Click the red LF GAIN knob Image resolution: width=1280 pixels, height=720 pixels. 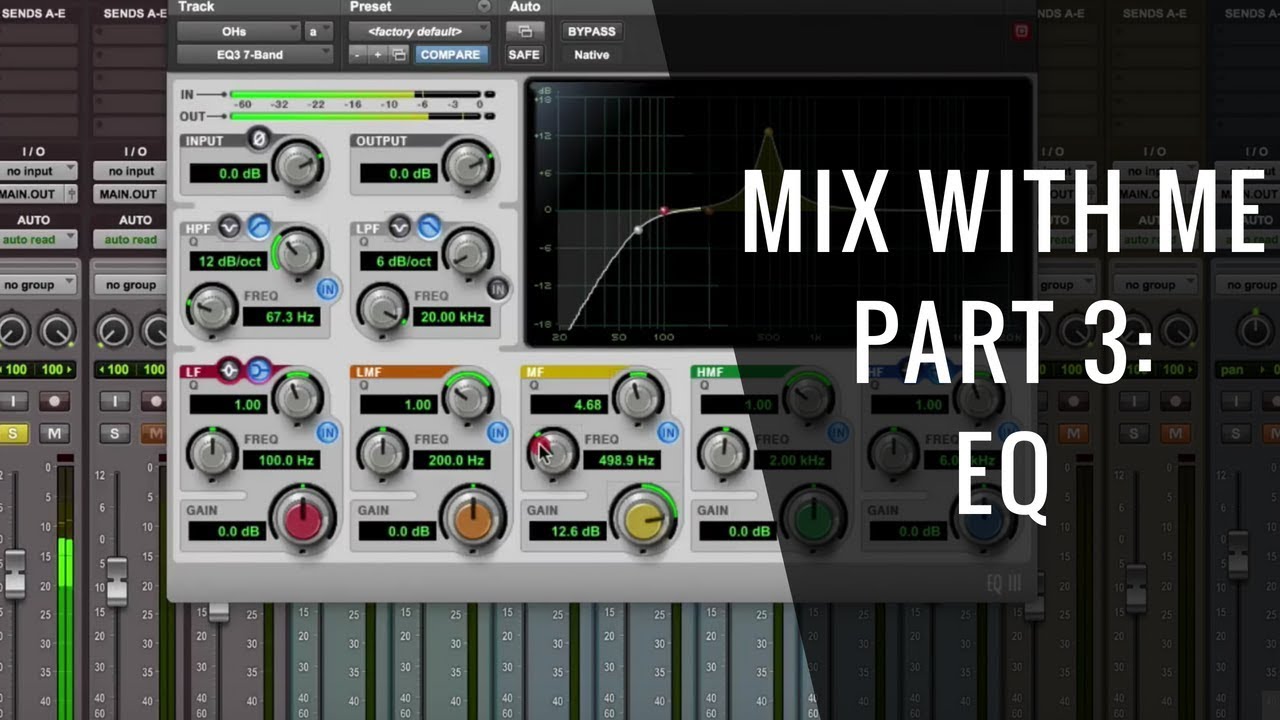coord(304,520)
